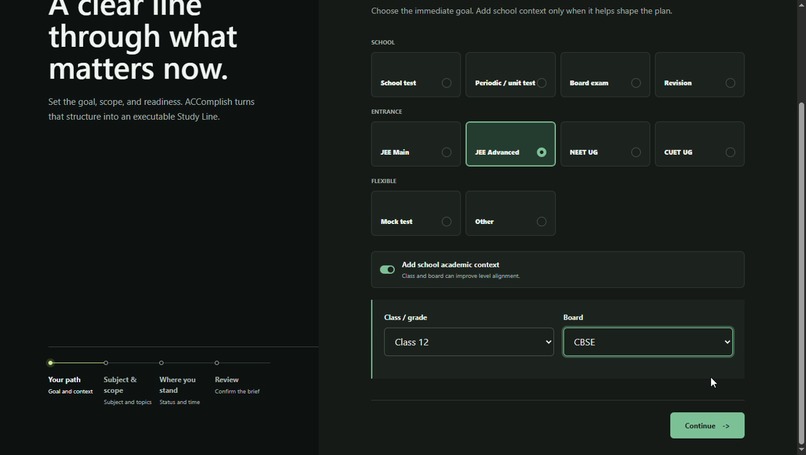Click the FLEXIBLE section label

tap(383, 181)
